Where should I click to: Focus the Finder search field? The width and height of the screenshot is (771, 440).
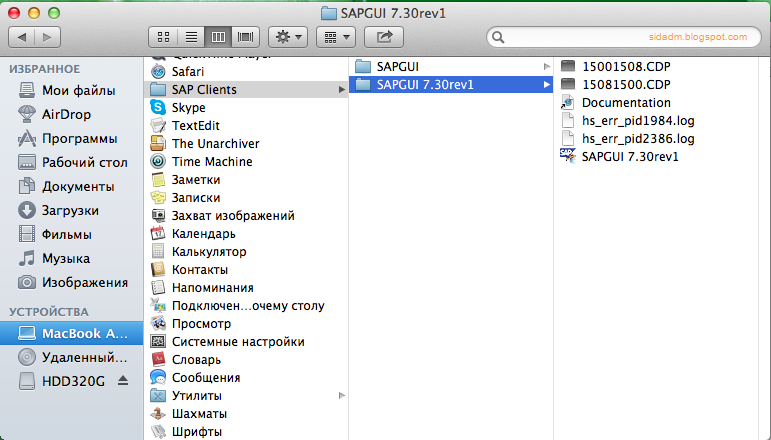click(623, 37)
